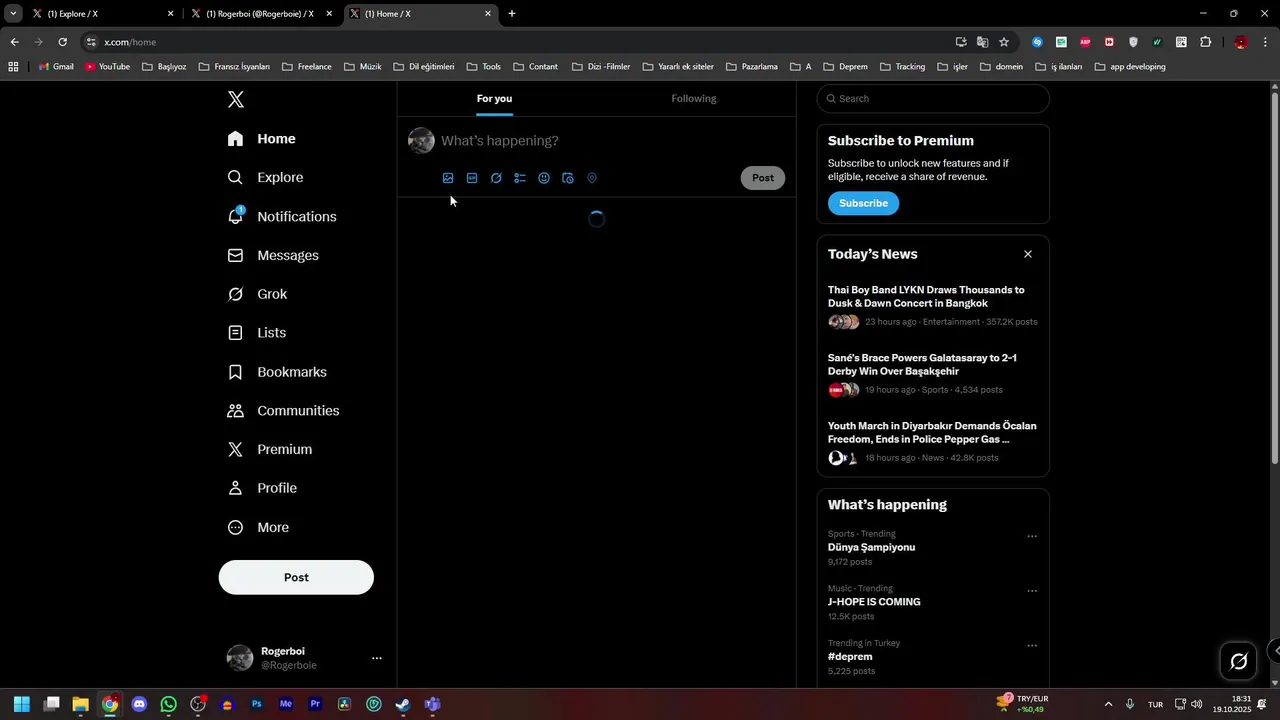Open WhatsApp from the taskbar

tap(168, 704)
